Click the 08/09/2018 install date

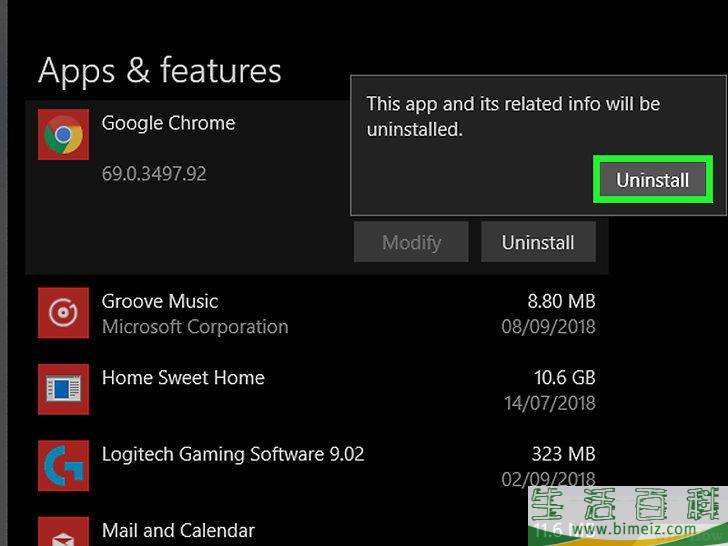(548, 327)
